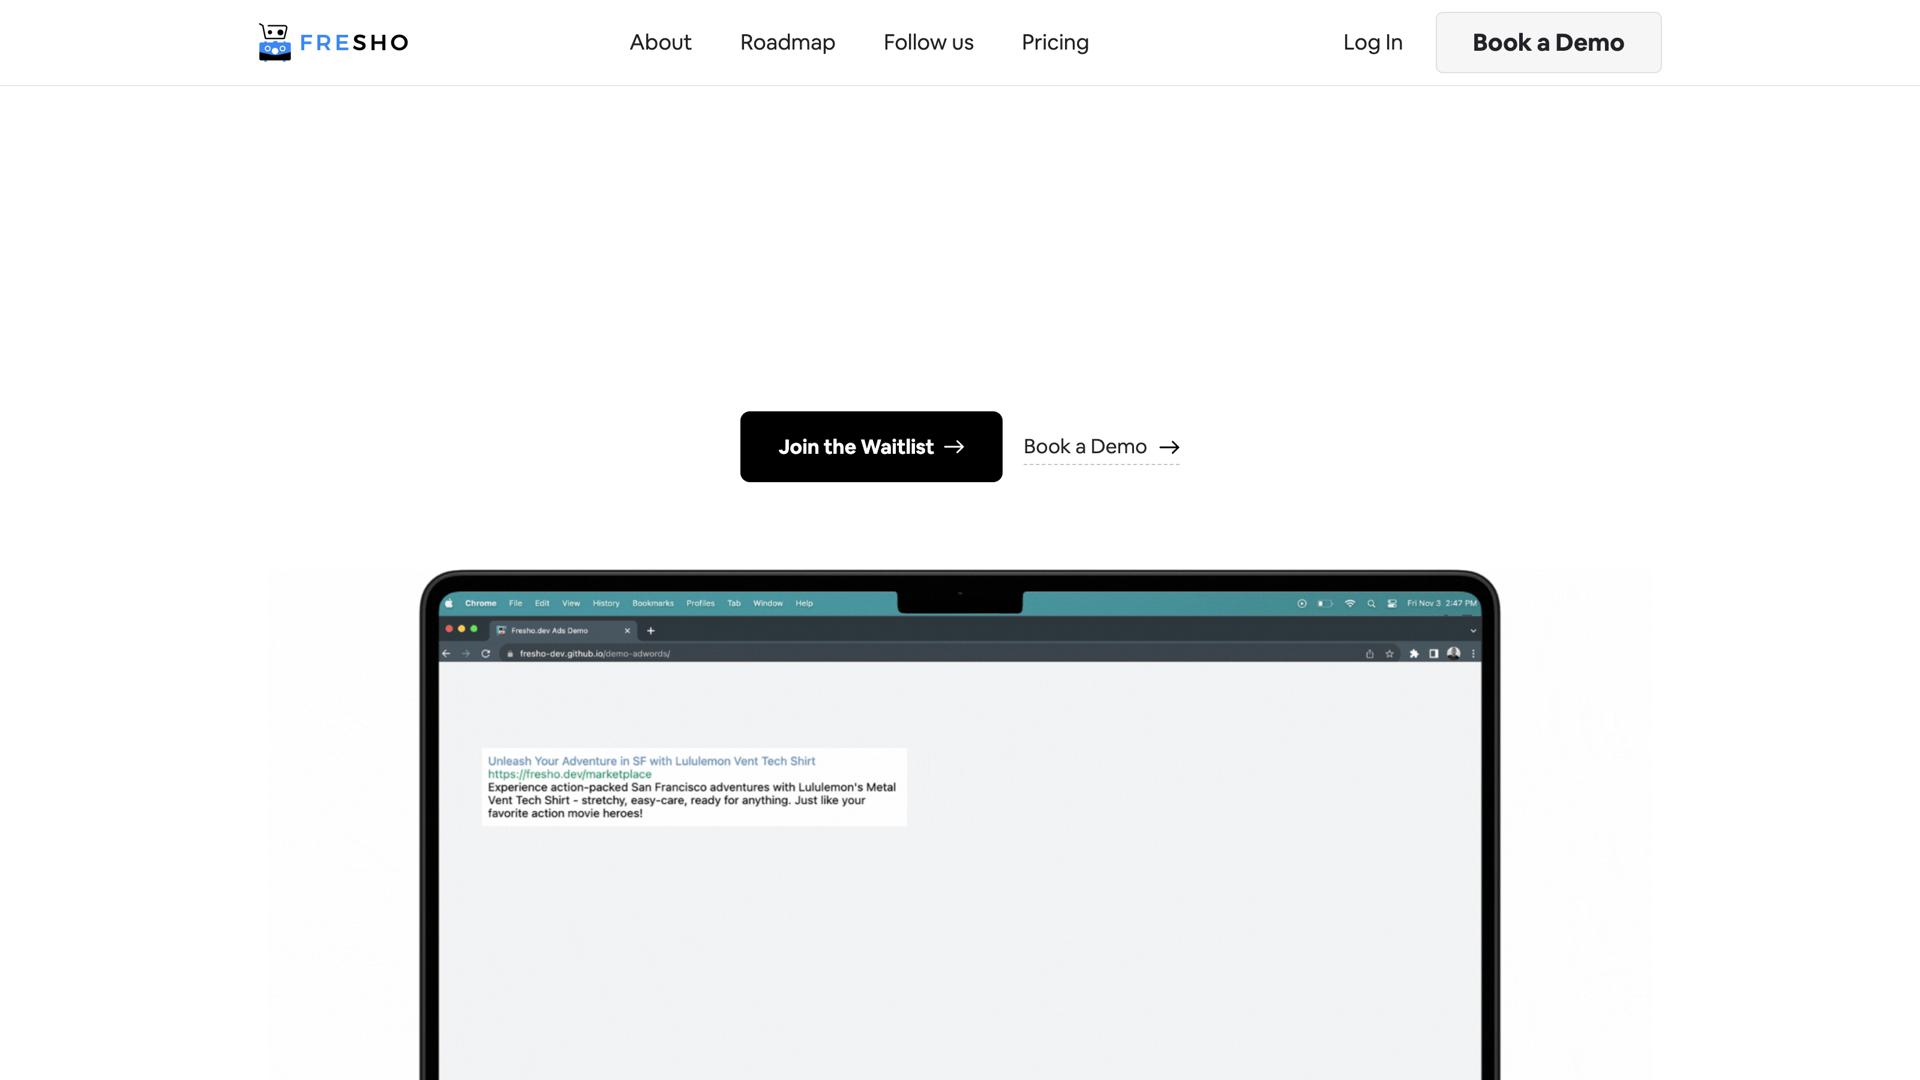
Task: Click the Chrome three-dot menu icon
Action: (1473, 654)
